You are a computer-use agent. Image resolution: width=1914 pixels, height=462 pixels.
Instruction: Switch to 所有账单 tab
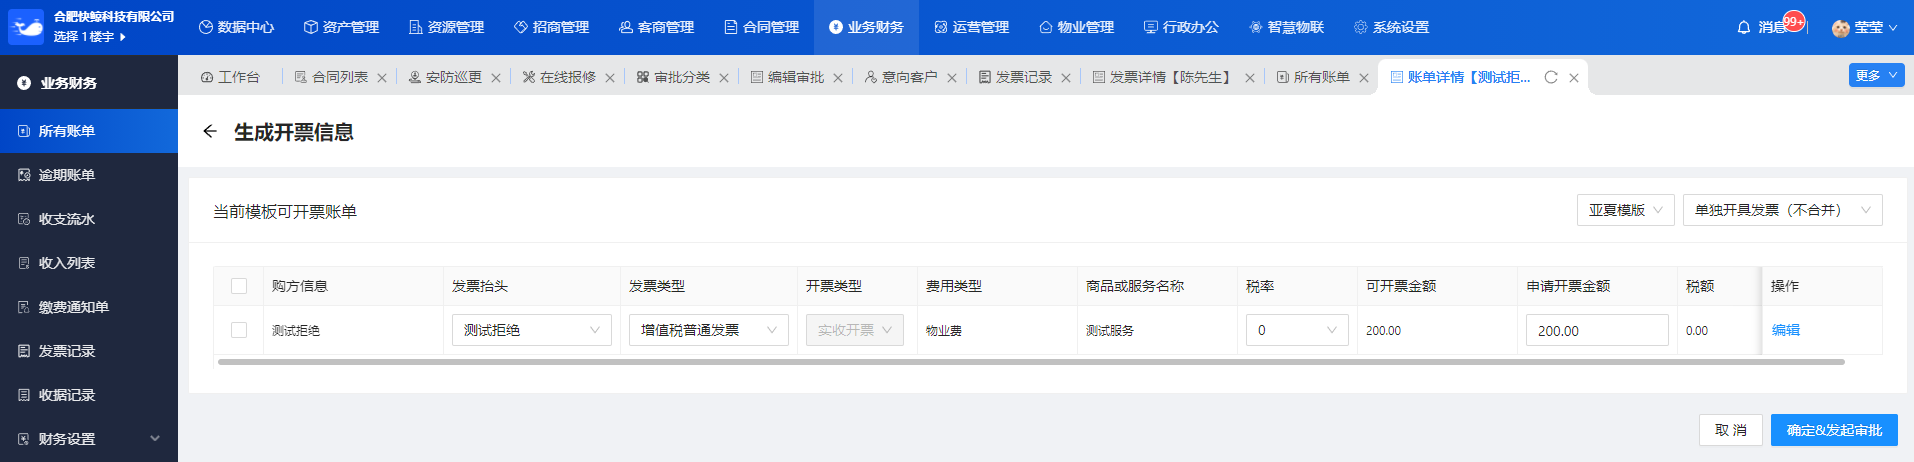tap(1313, 77)
